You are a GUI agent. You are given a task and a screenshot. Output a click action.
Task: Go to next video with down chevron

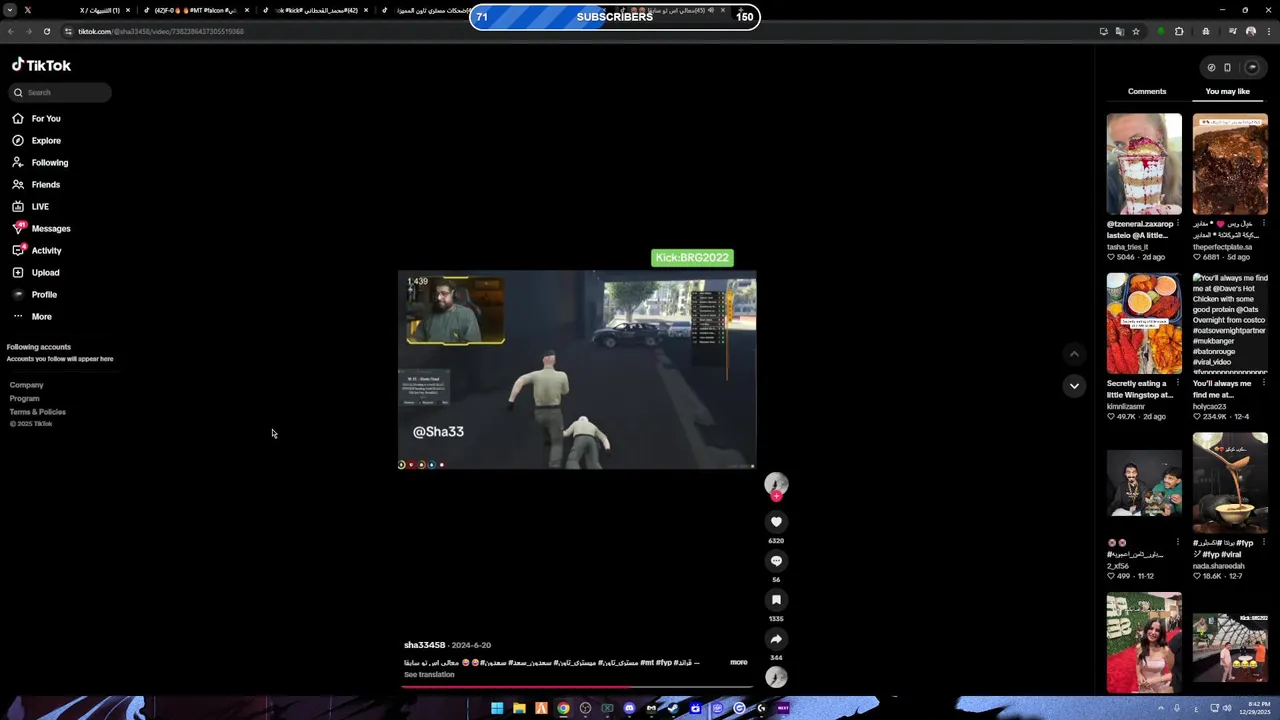[x=1074, y=385]
